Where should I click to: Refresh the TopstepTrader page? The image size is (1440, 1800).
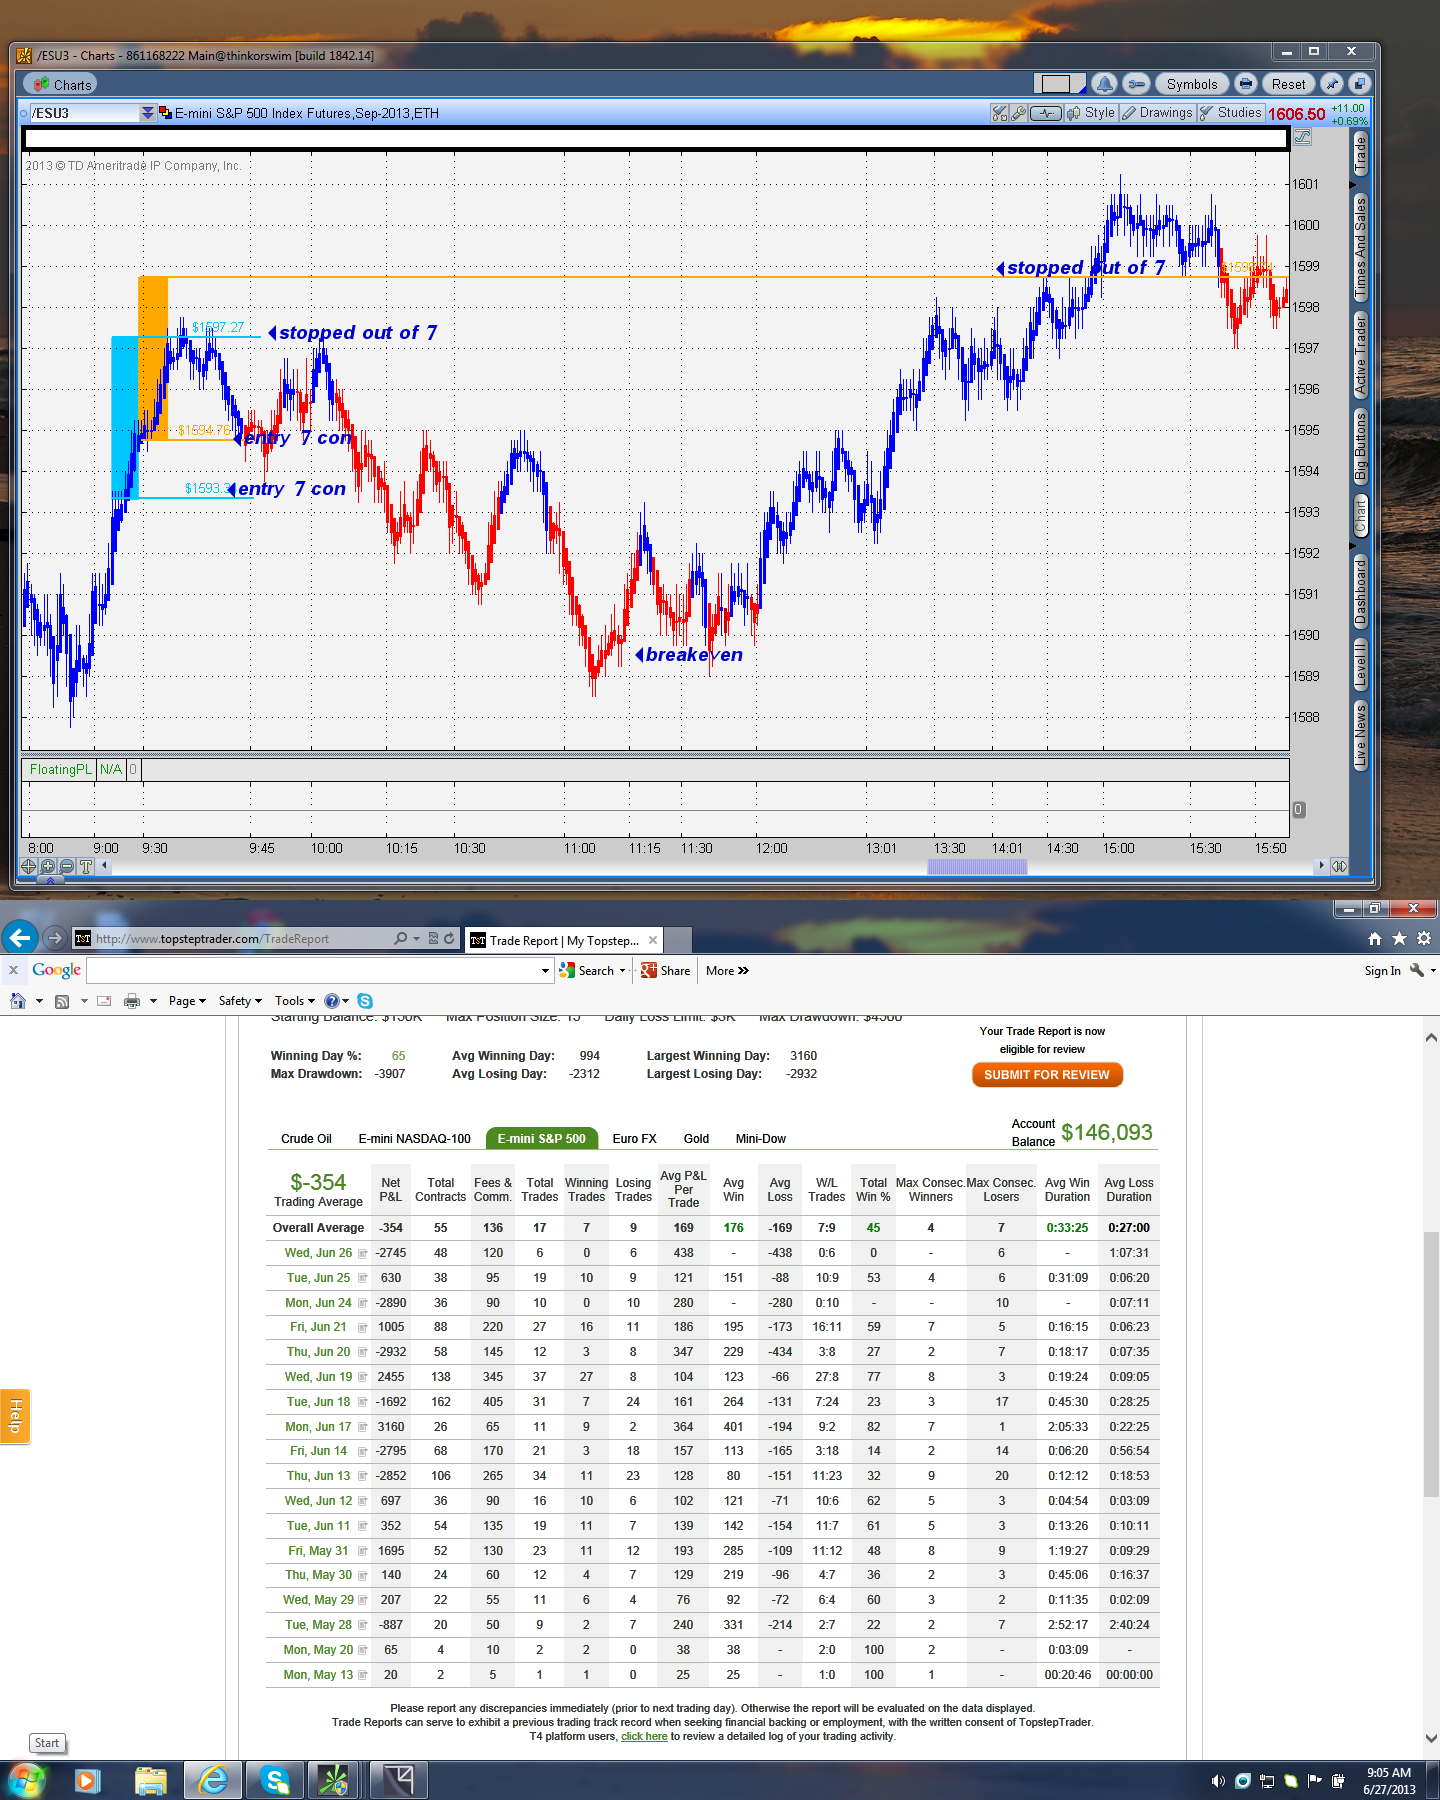coord(450,938)
